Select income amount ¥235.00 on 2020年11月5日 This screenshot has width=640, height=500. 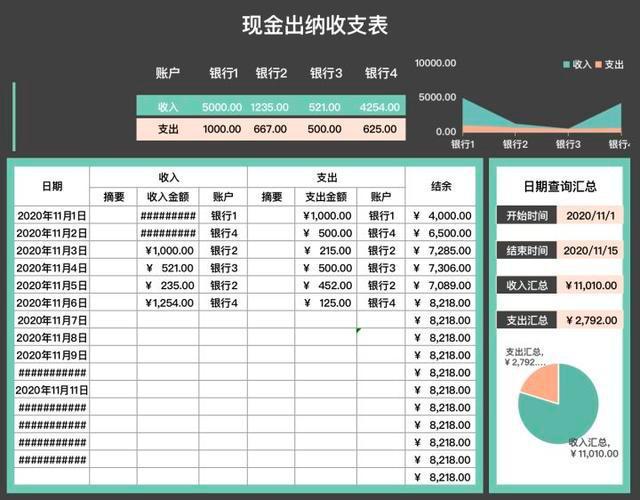pos(168,285)
